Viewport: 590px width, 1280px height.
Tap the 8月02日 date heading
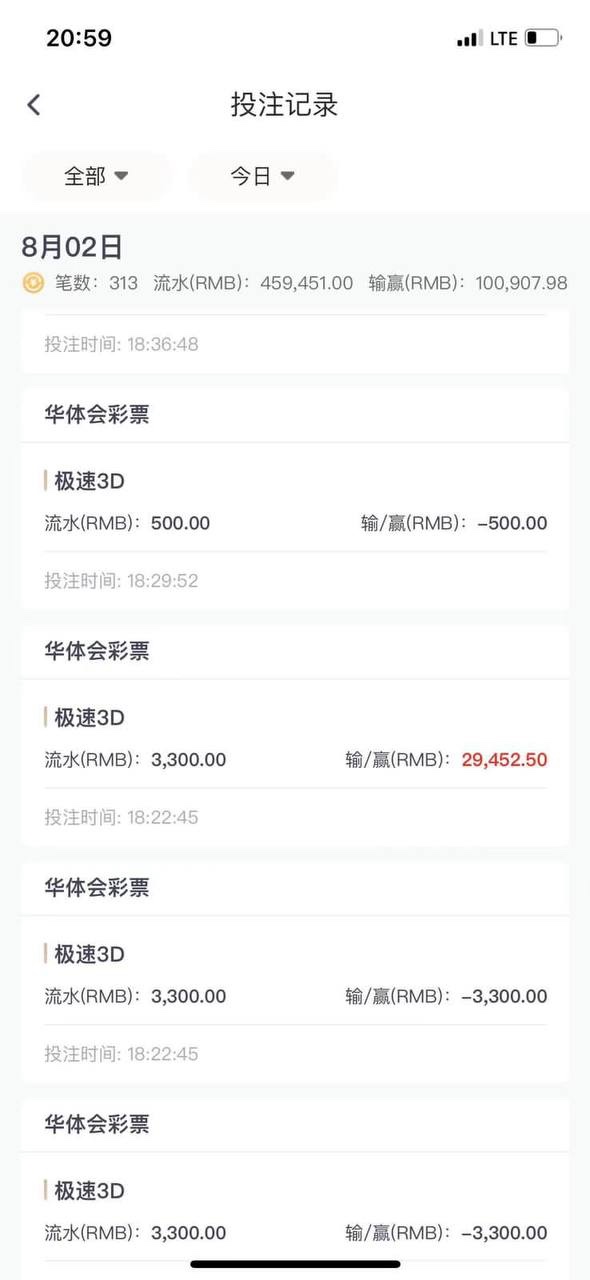click(x=72, y=247)
